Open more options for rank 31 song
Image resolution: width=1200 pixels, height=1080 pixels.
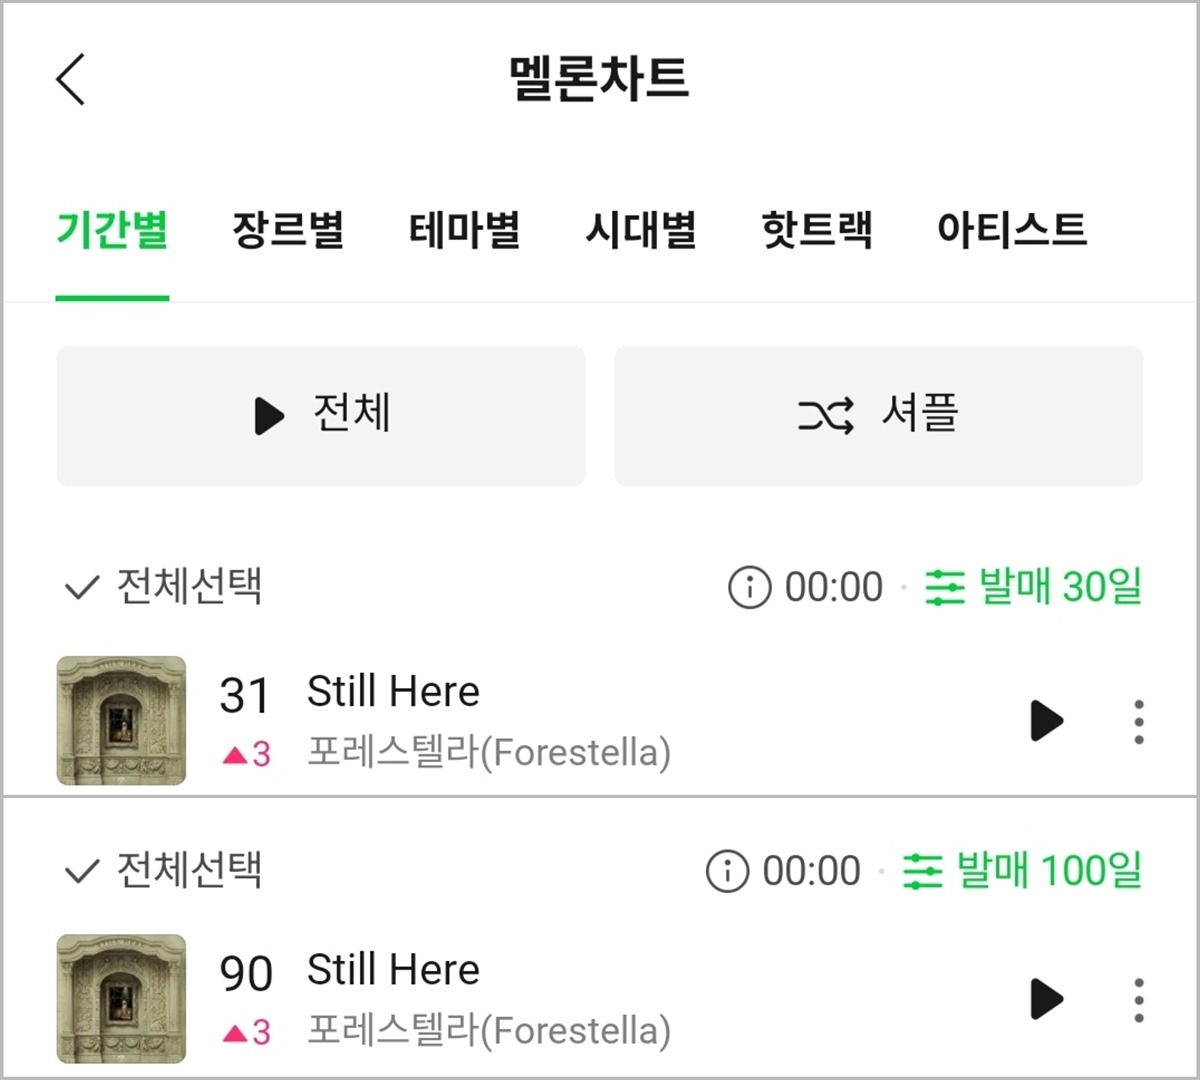point(1138,721)
